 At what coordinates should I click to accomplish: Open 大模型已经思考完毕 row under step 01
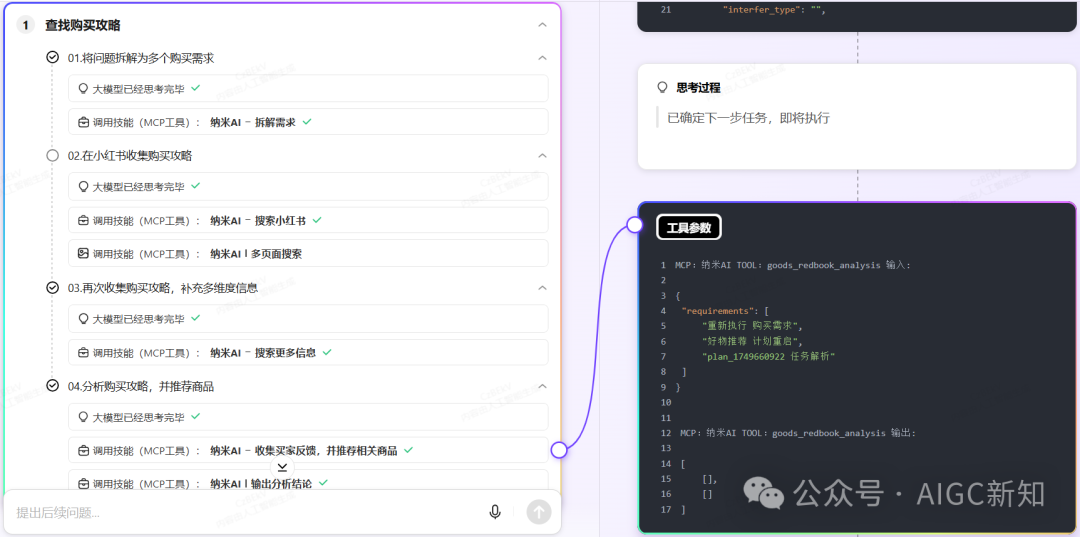tap(309, 88)
